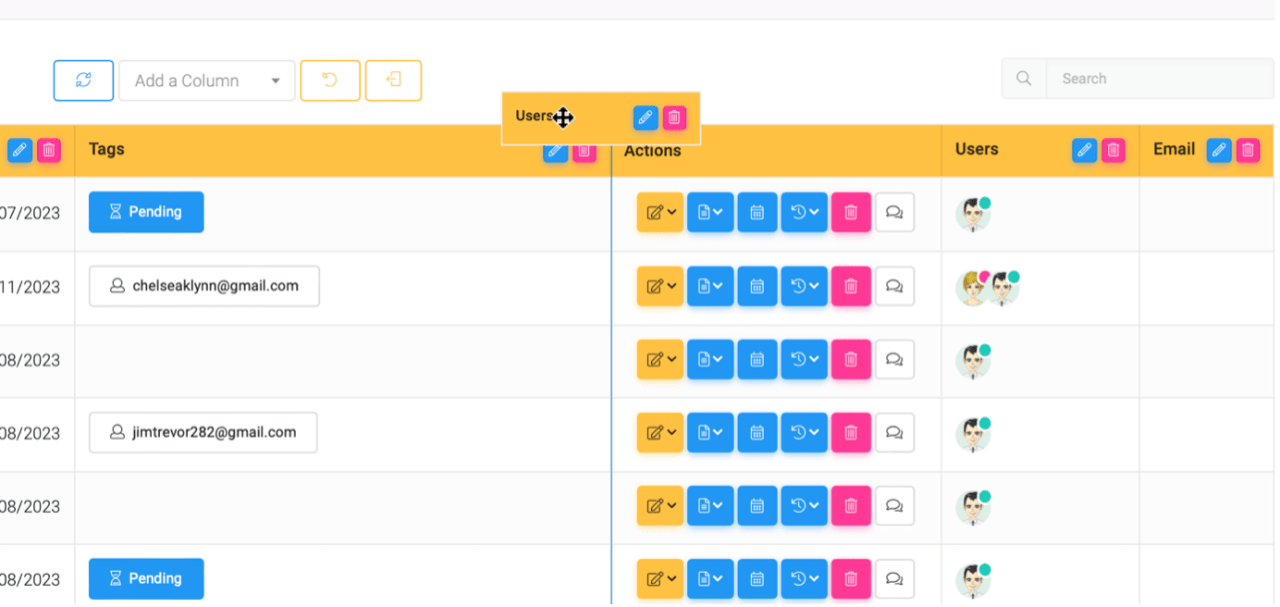The height and width of the screenshot is (607, 1280).
Task: Click trash icon in the Users column header
Action: pos(1113,150)
